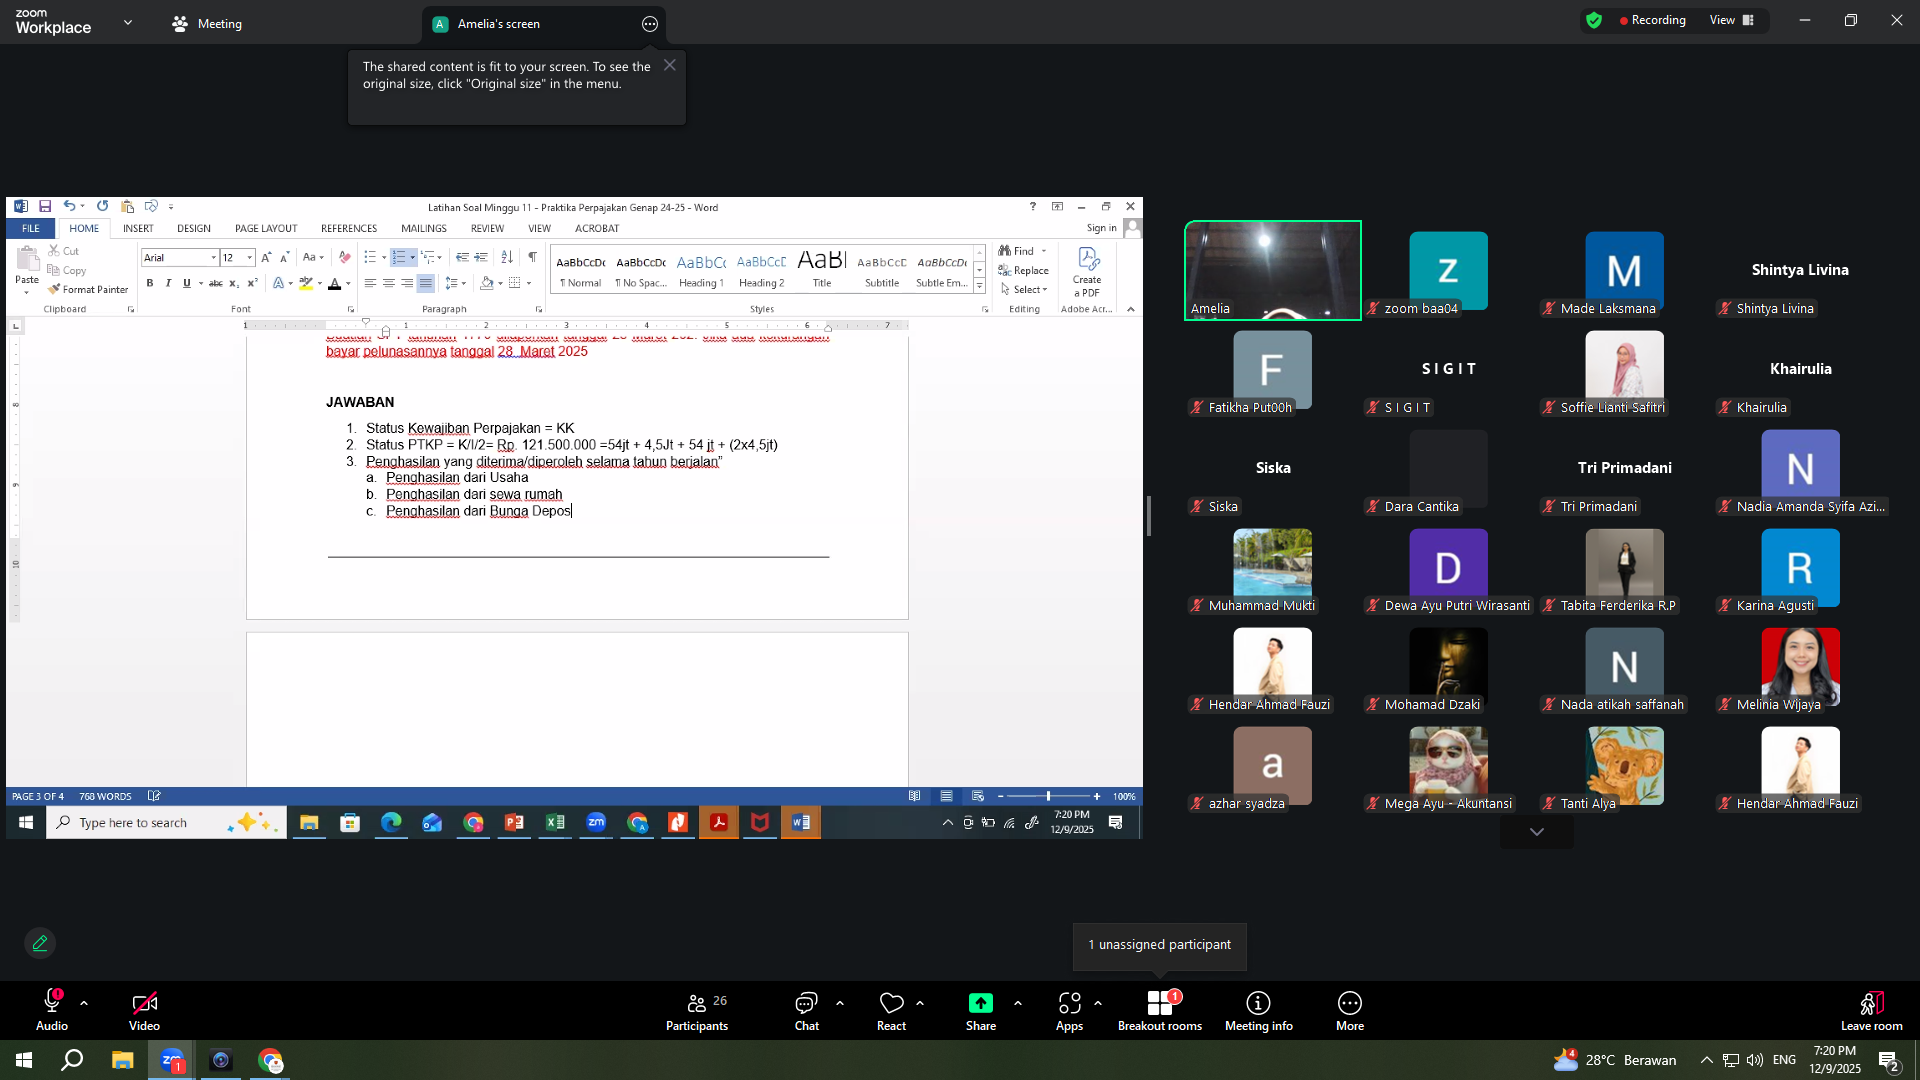The height and width of the screenshot is (1080, 1920).
Task: Open Meeting info details
Action: (x=1258, y=1010)
